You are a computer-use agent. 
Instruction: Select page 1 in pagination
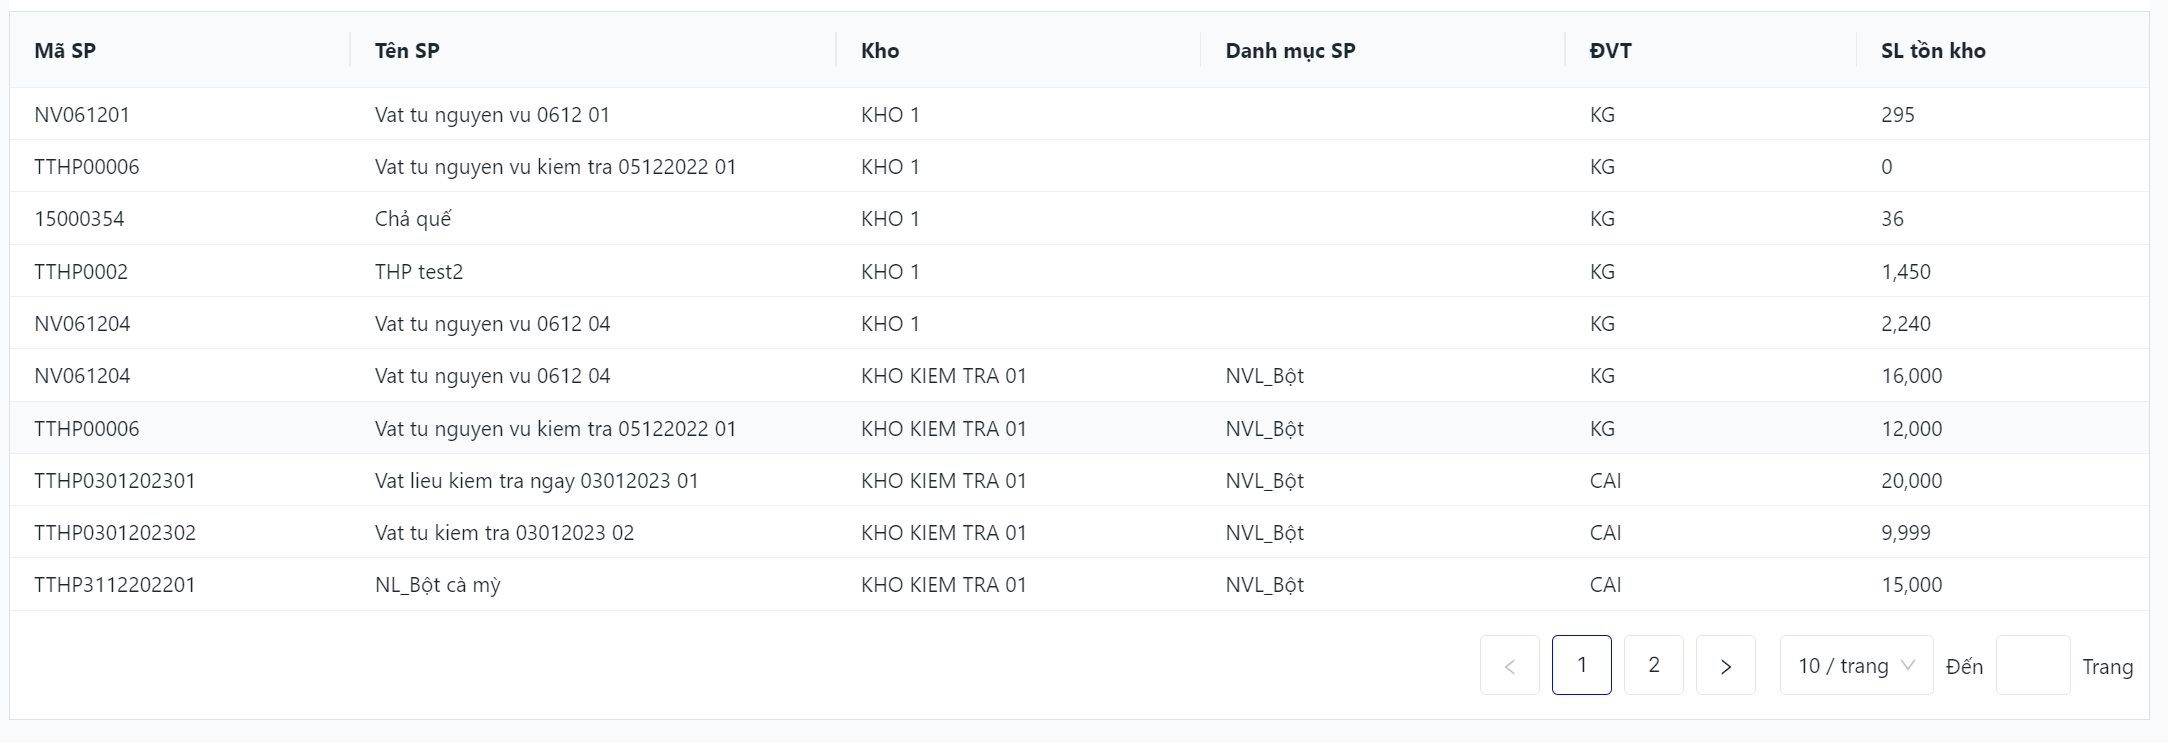click(x=1581, y=665)
